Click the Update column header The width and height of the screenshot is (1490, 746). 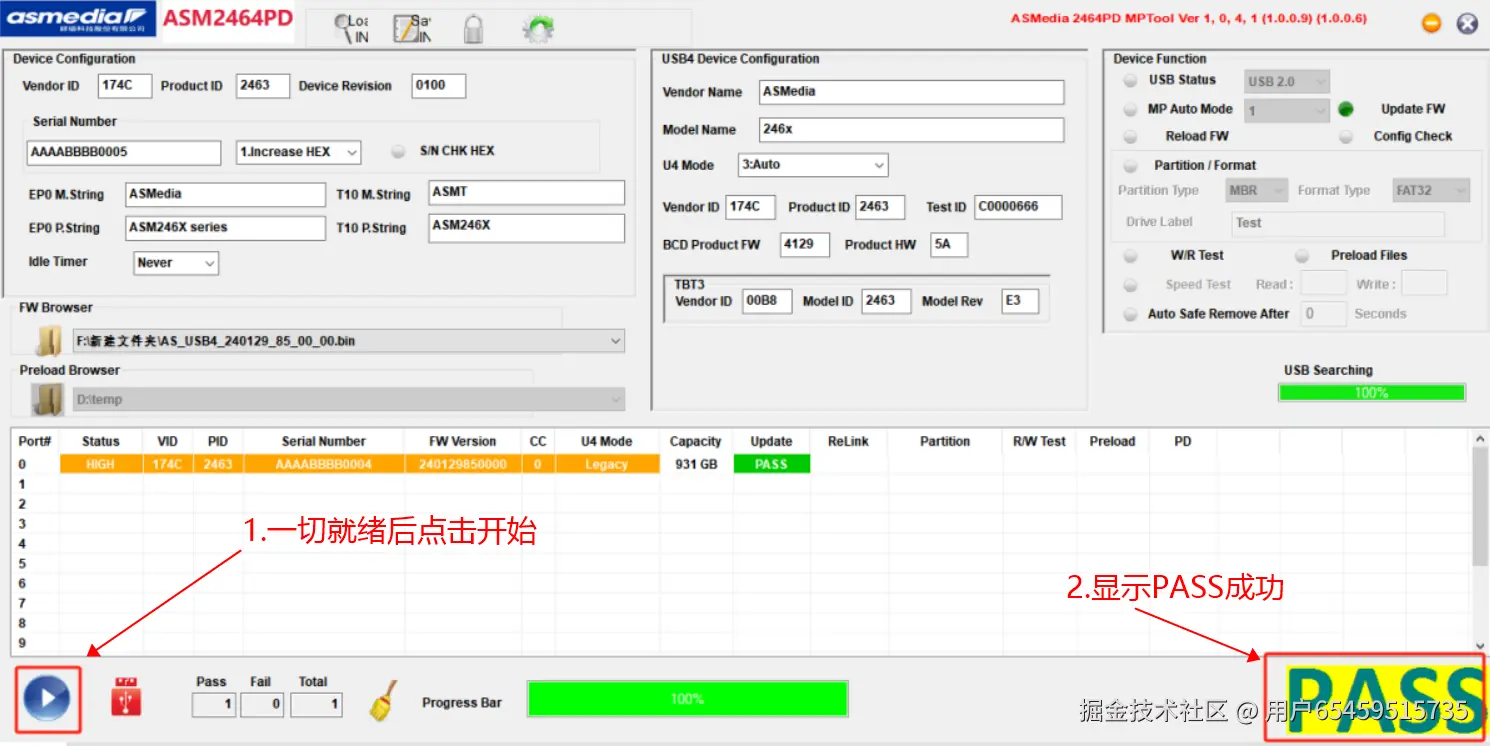771,441
